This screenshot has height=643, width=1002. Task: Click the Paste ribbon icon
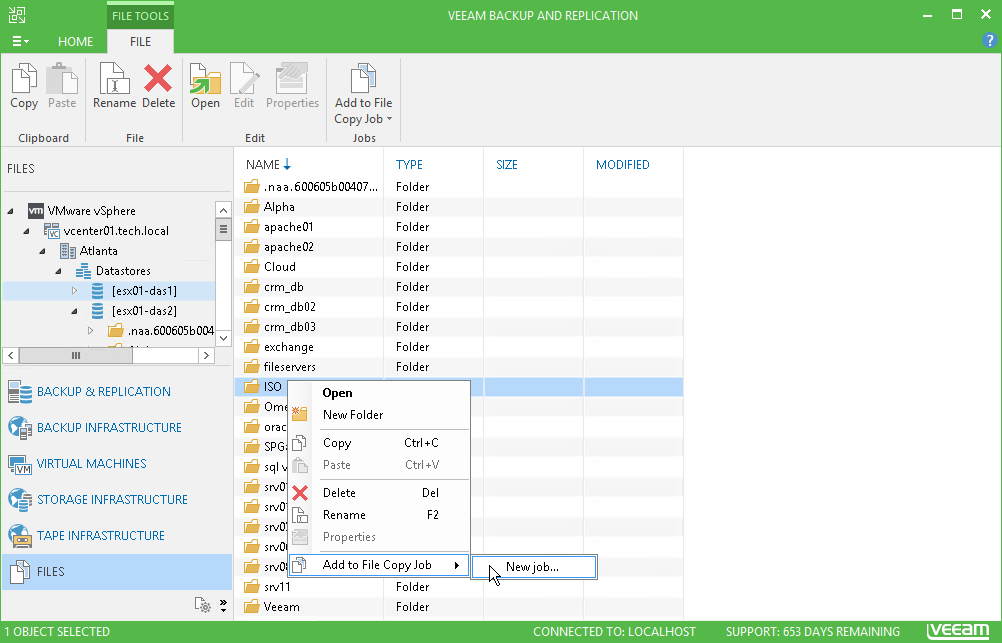coord(62,79)
